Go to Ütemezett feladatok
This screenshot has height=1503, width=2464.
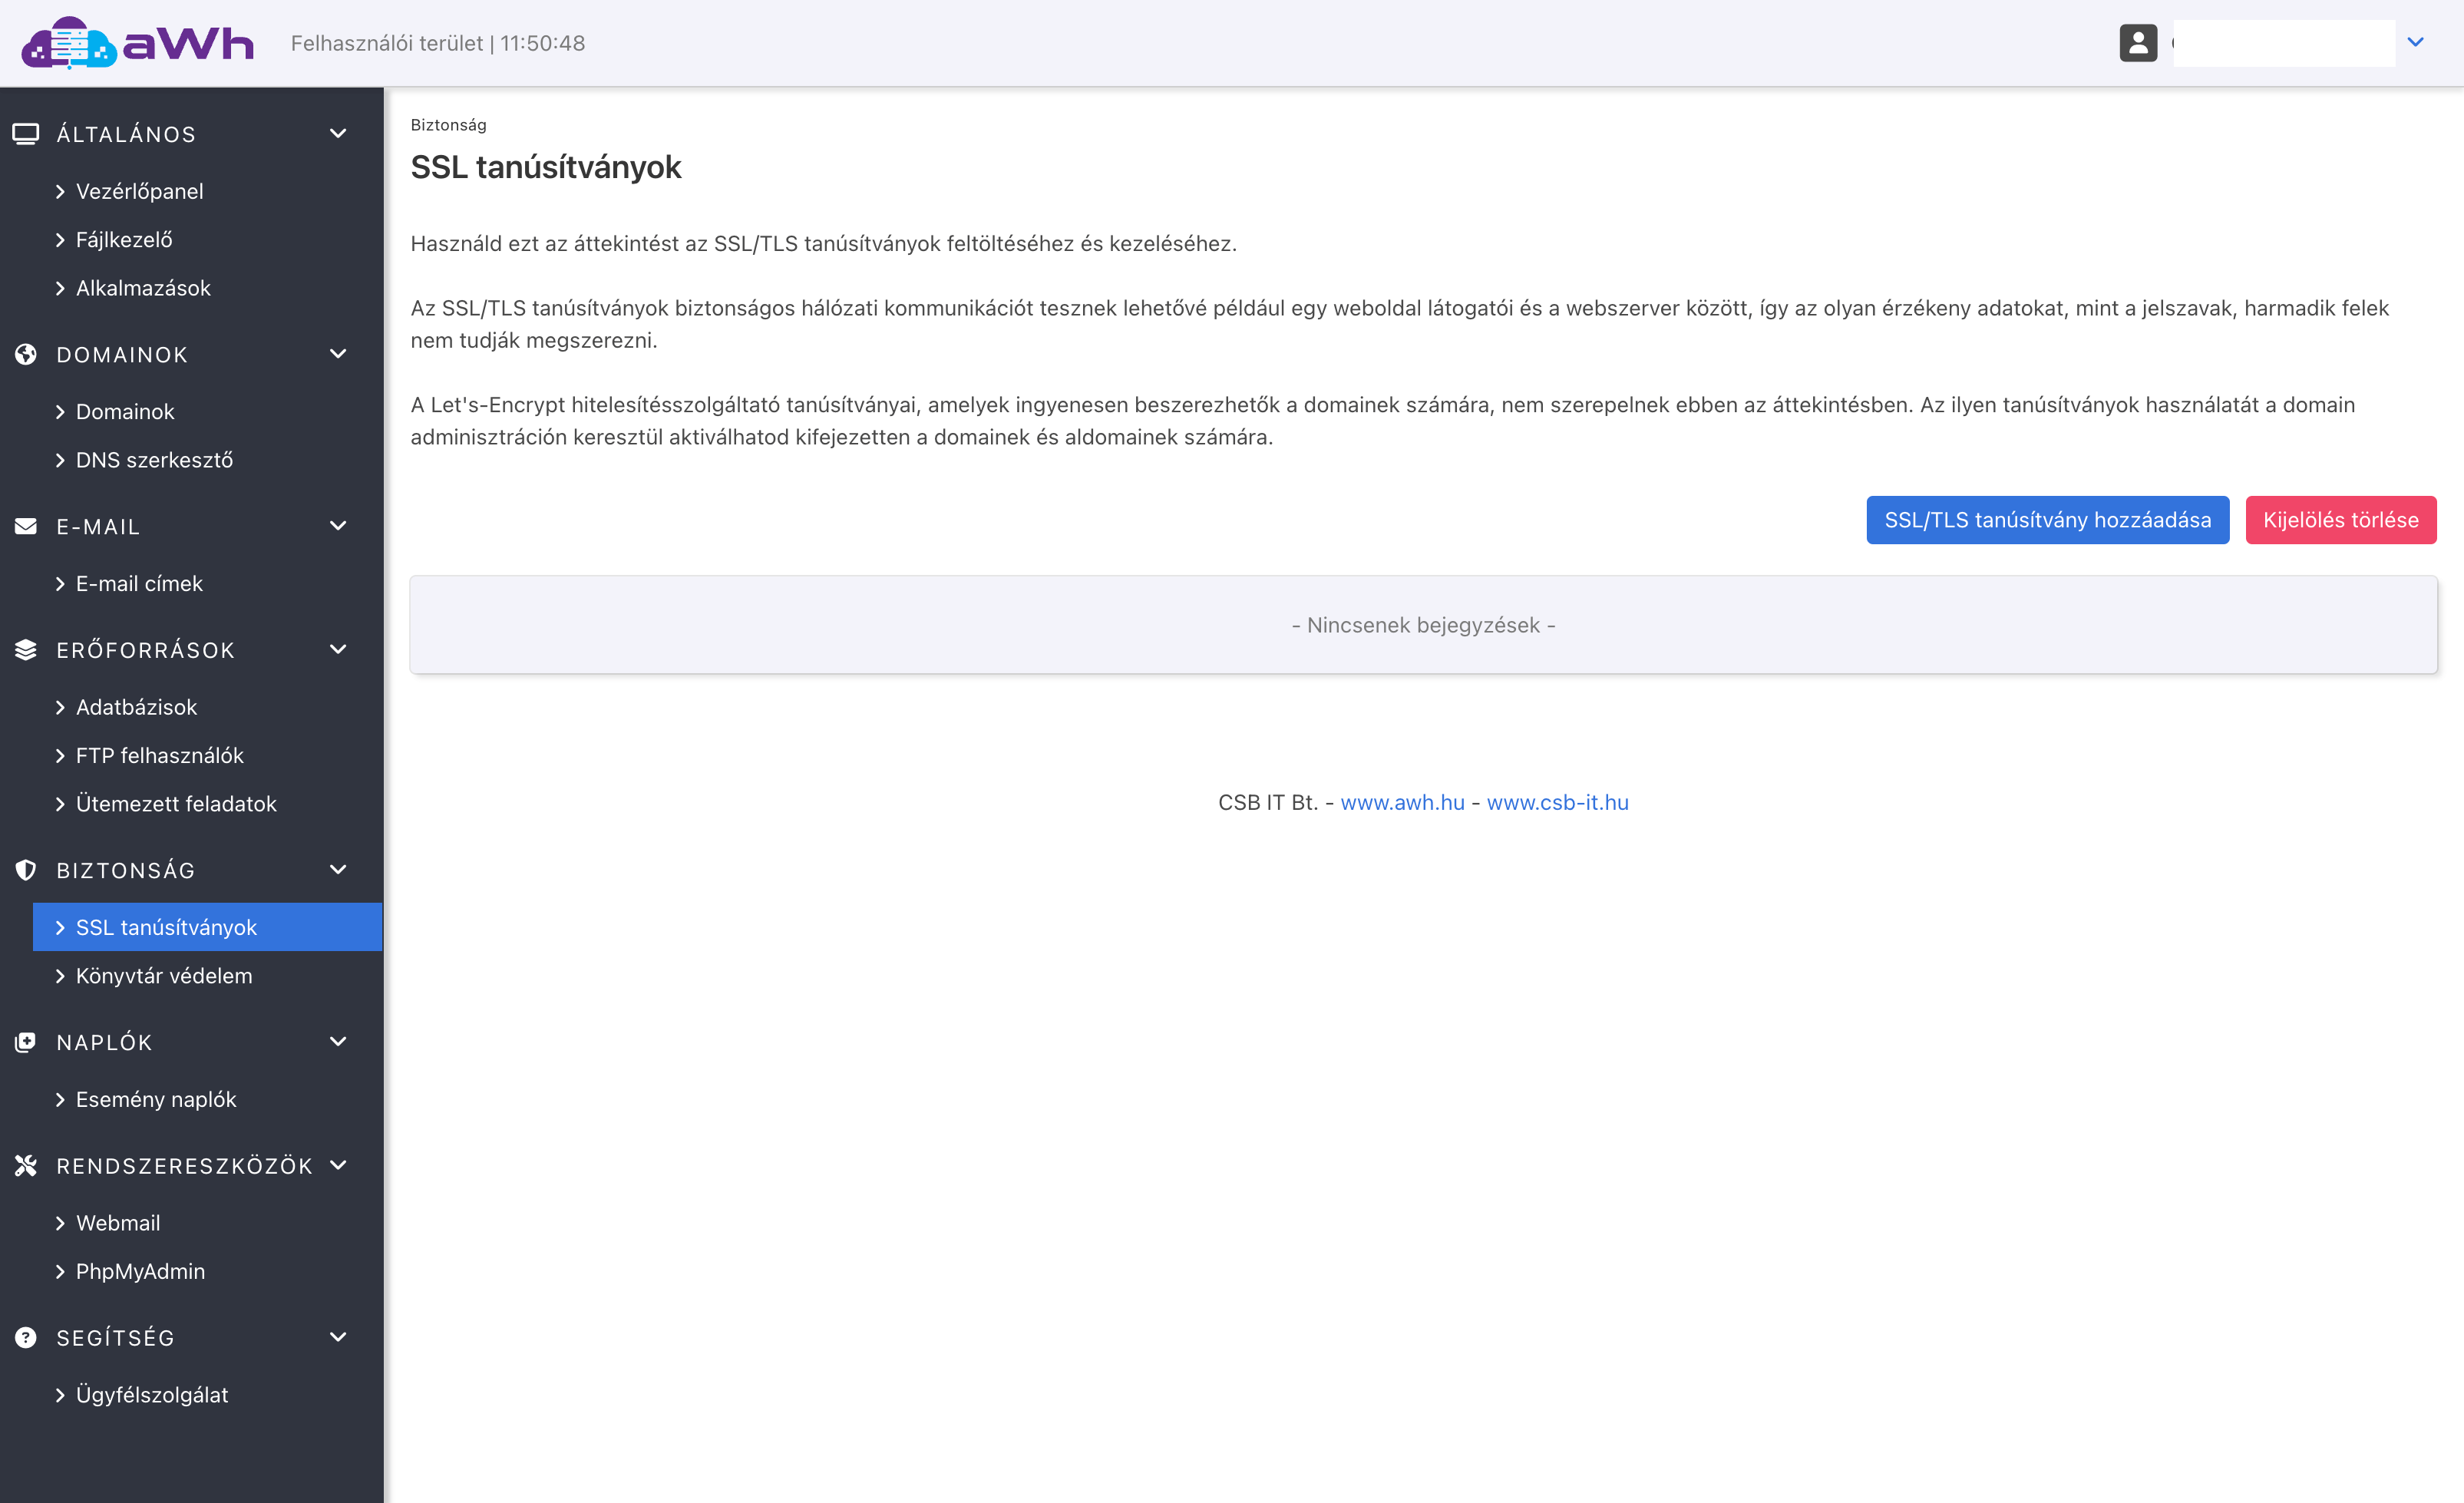[207, 804]
